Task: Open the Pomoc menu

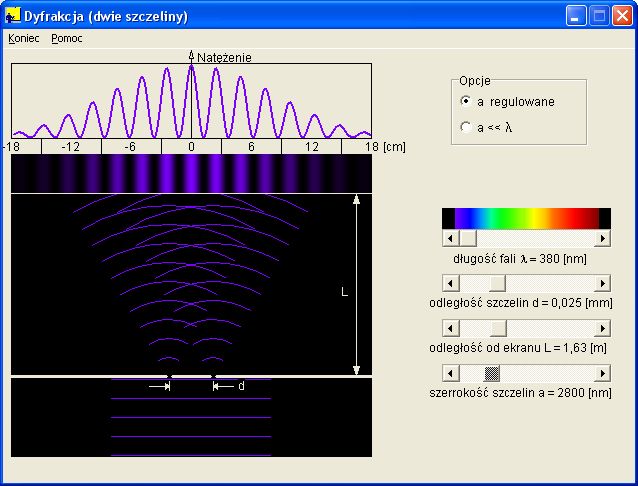Action: pos(67,38)
